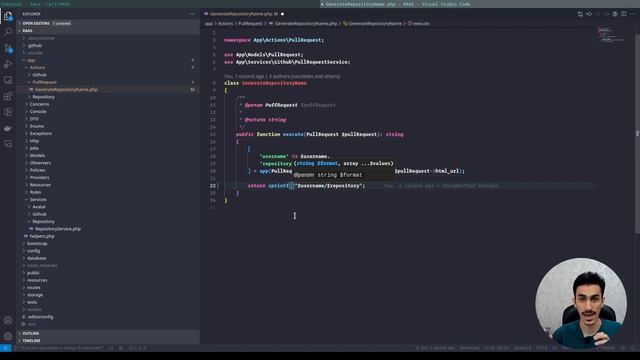Expand the config folder
Screen dimensions: 640x360
tap(33, 251)
